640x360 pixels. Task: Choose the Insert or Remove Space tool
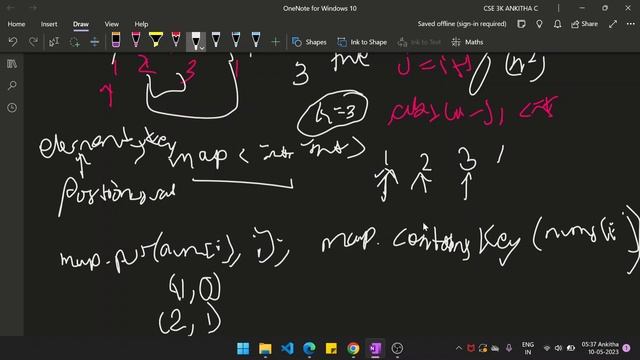[94, 42]
